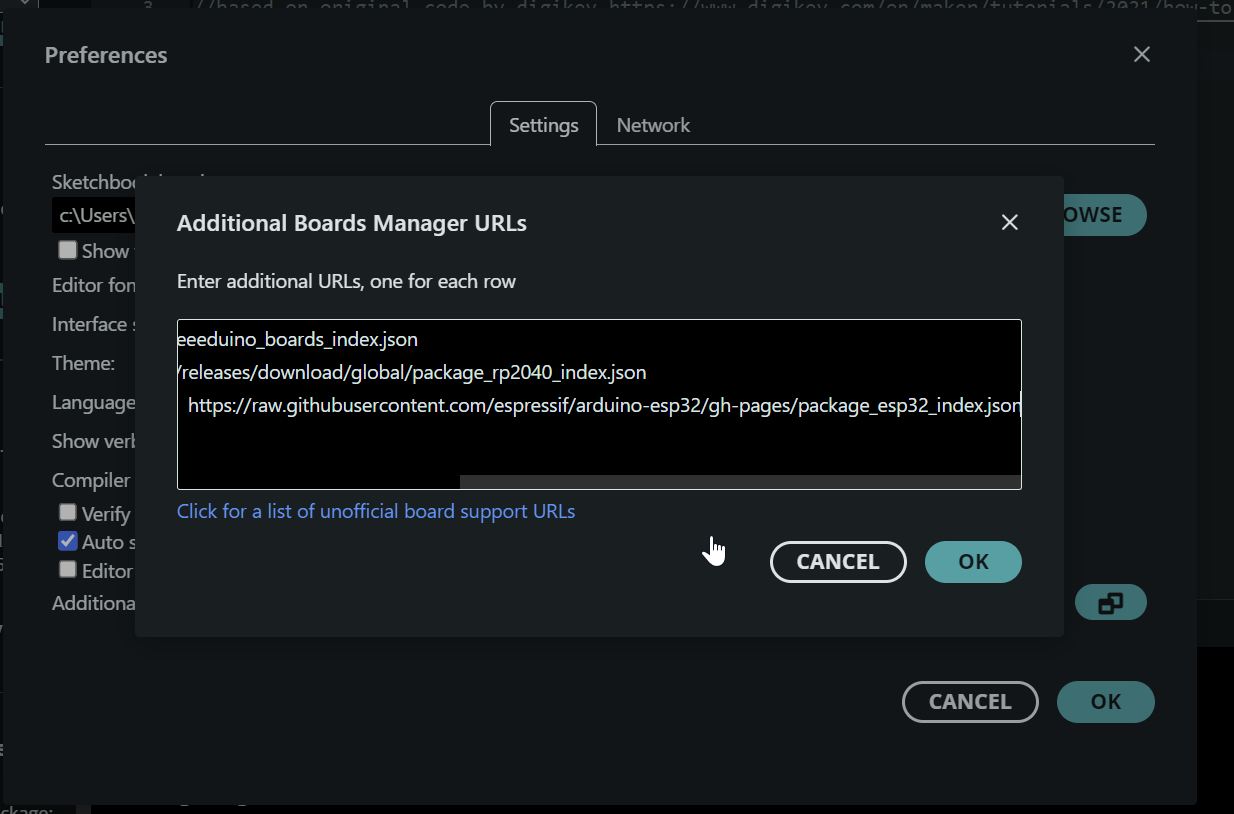Toggle the Show checkbox under sketchbook location
This screenshot has height=814, width=1234.
(x=66, y=250)
